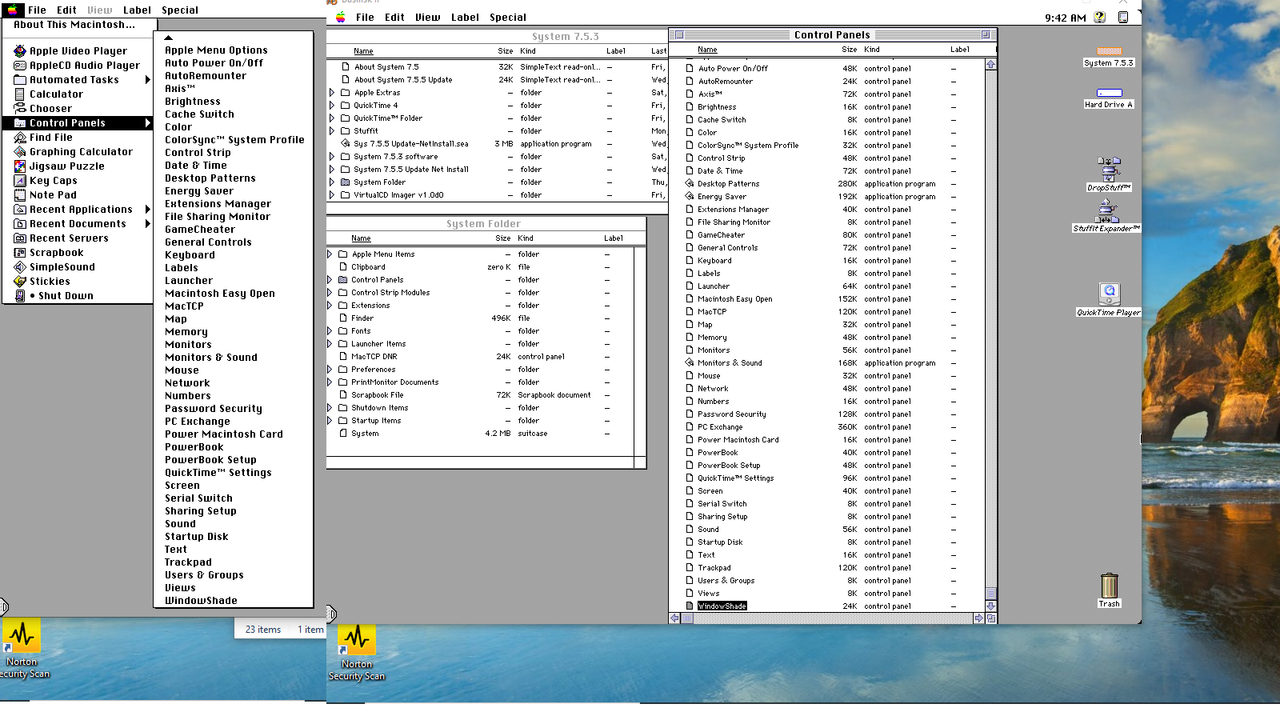Viewport: 1280px width, 720px height.
Task: Click the highlighted WindowShade file icon
Action: 689,606
